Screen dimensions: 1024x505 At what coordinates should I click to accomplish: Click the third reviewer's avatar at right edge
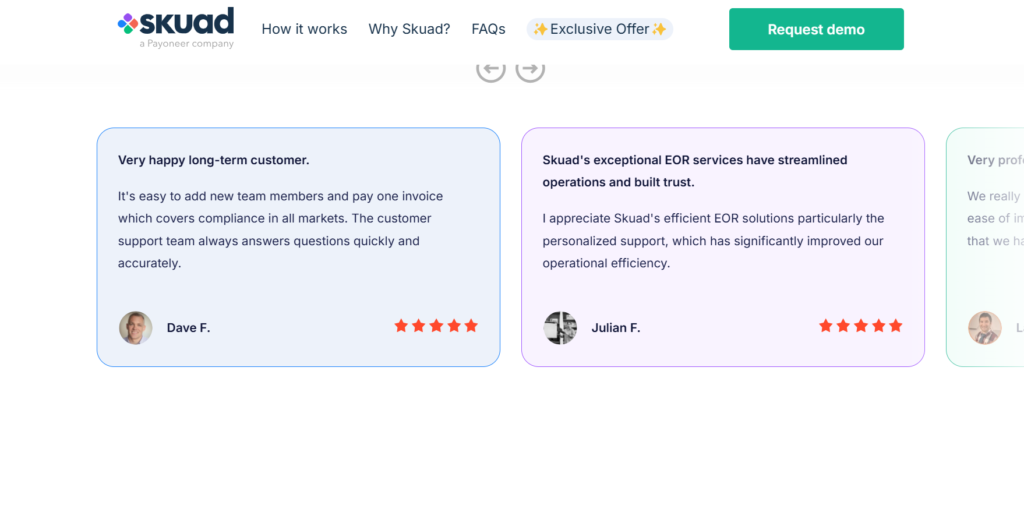coord(984,328)
